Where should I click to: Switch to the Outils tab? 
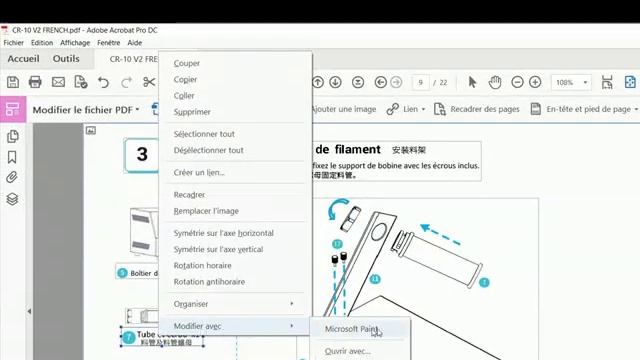pyautogui.click(x=66, y=59)
